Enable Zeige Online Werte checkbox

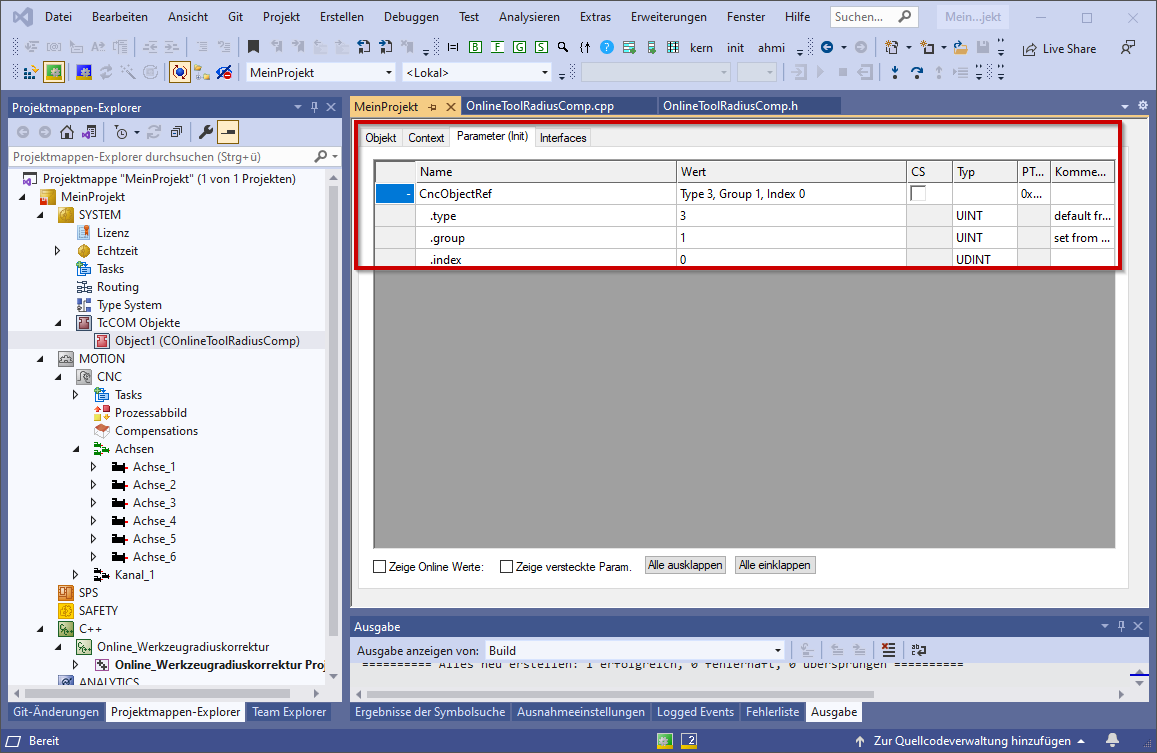tap(380, 567)
